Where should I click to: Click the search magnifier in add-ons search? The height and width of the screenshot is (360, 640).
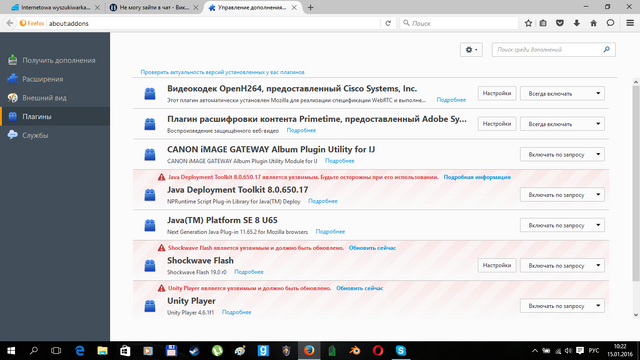pyautogui.click(x=607, y=49)
